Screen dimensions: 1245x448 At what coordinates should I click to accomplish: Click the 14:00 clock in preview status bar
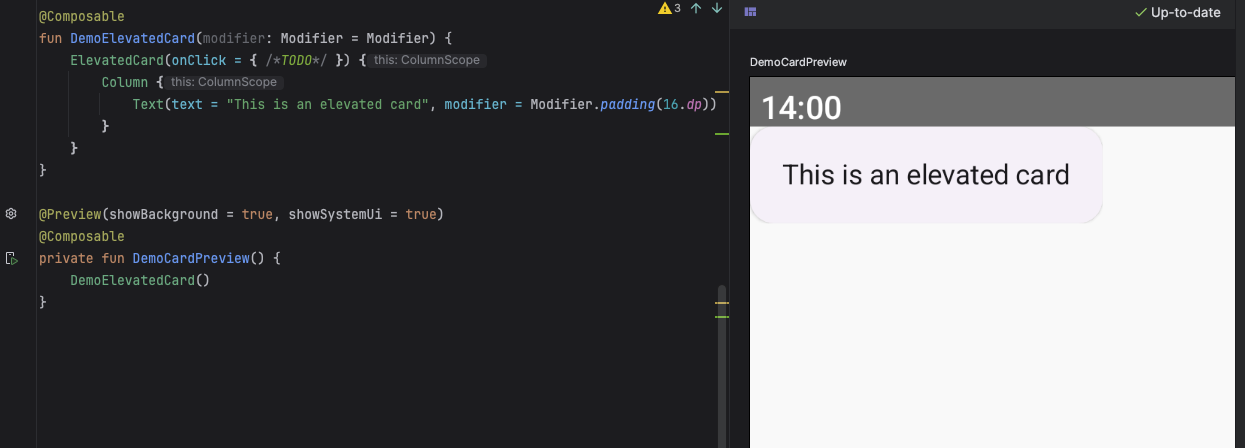801,108
